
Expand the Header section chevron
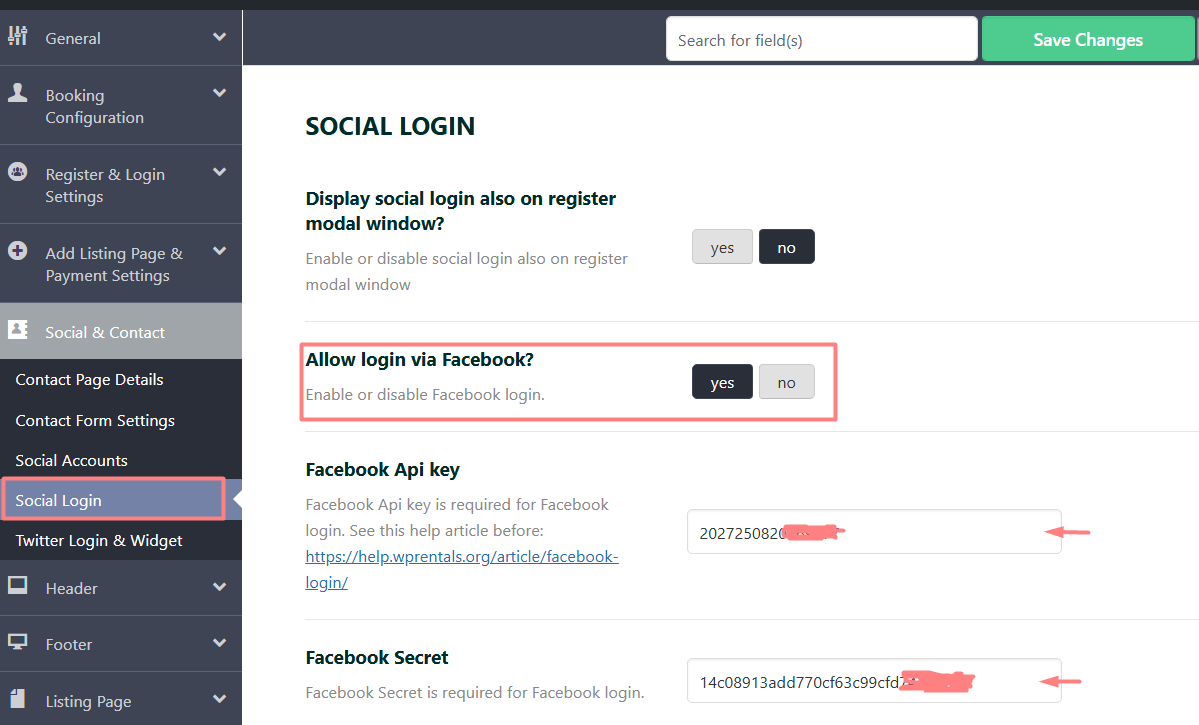(x=219, y=587)
